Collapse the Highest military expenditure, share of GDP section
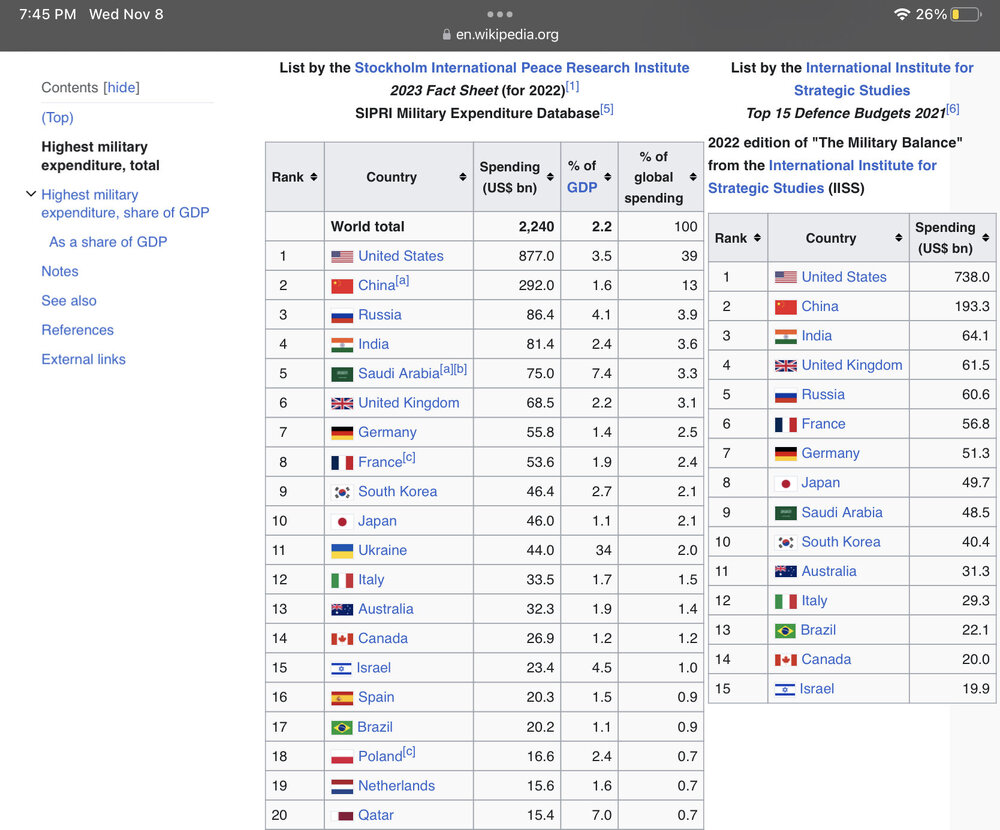Viewport: 1000px width, 830px height. click(30, 194)
